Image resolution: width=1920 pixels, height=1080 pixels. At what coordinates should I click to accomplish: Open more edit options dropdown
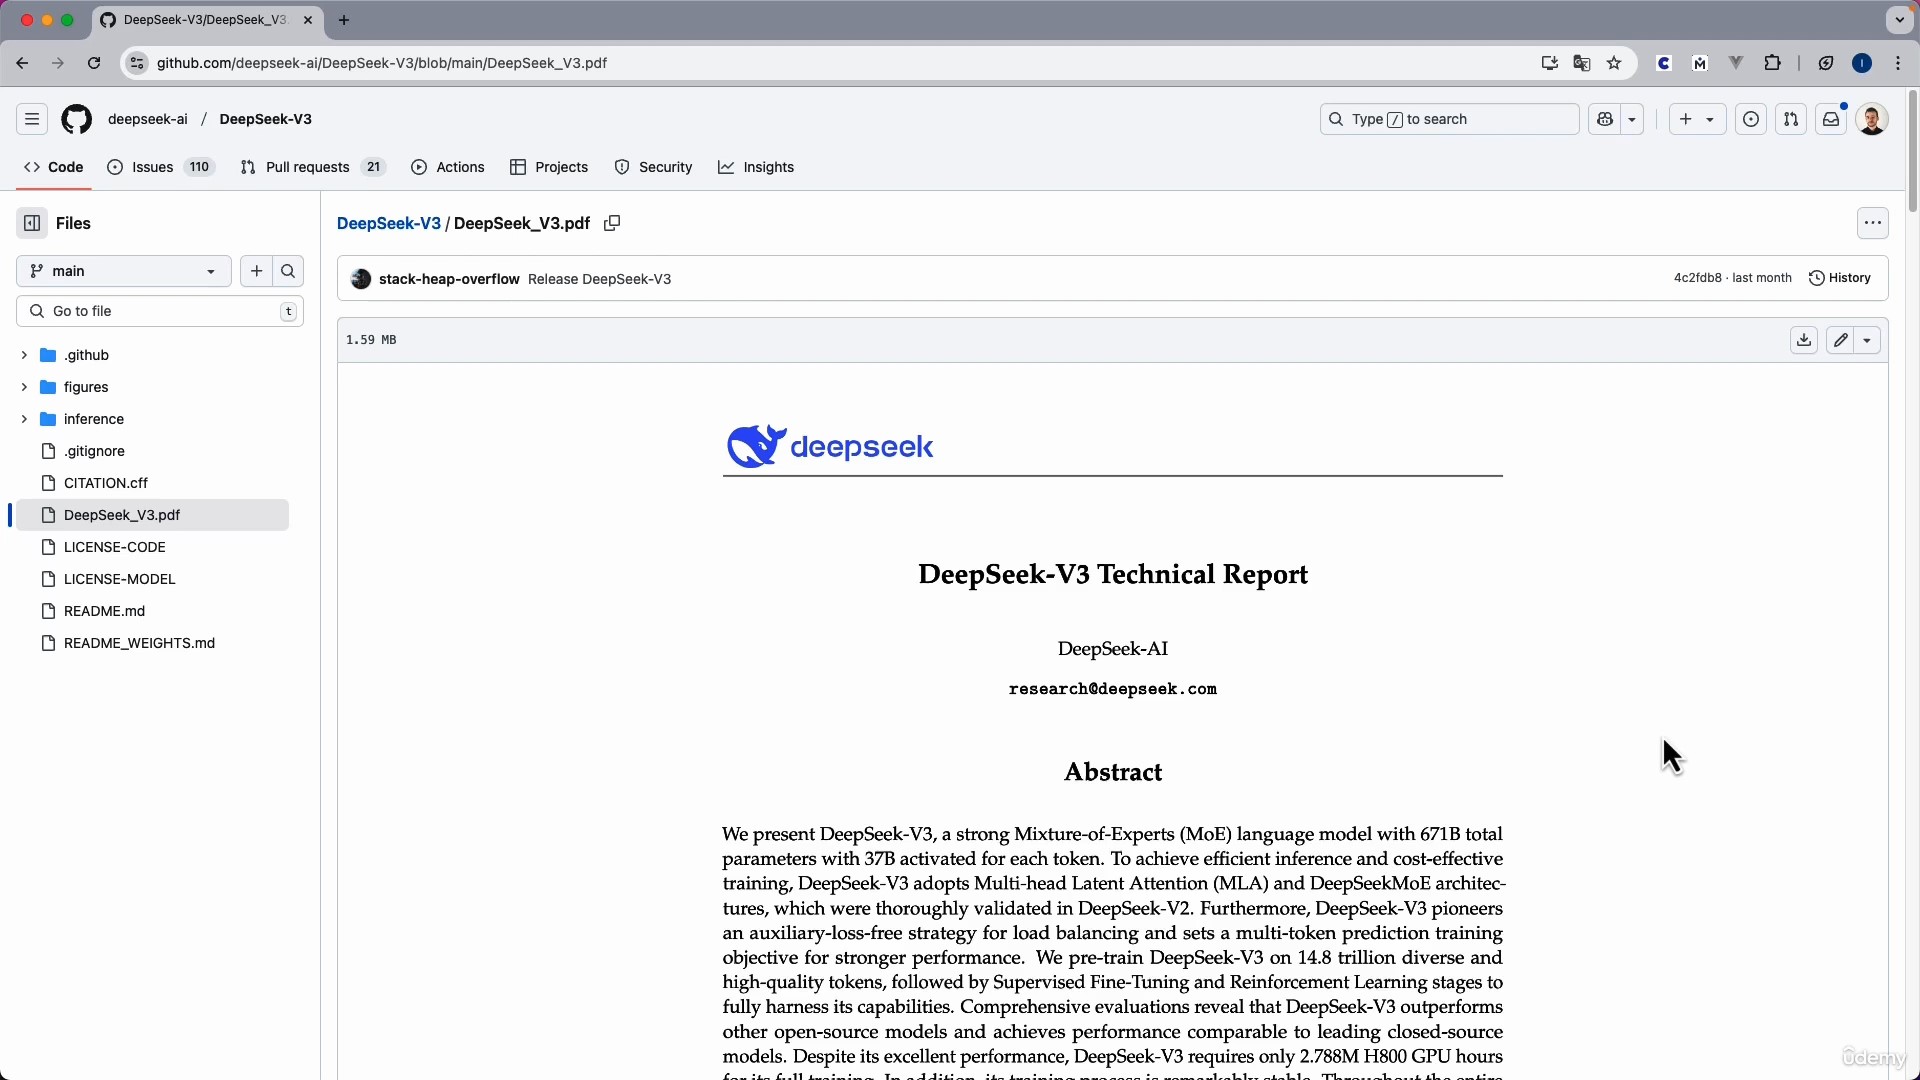pos(1867,340)
